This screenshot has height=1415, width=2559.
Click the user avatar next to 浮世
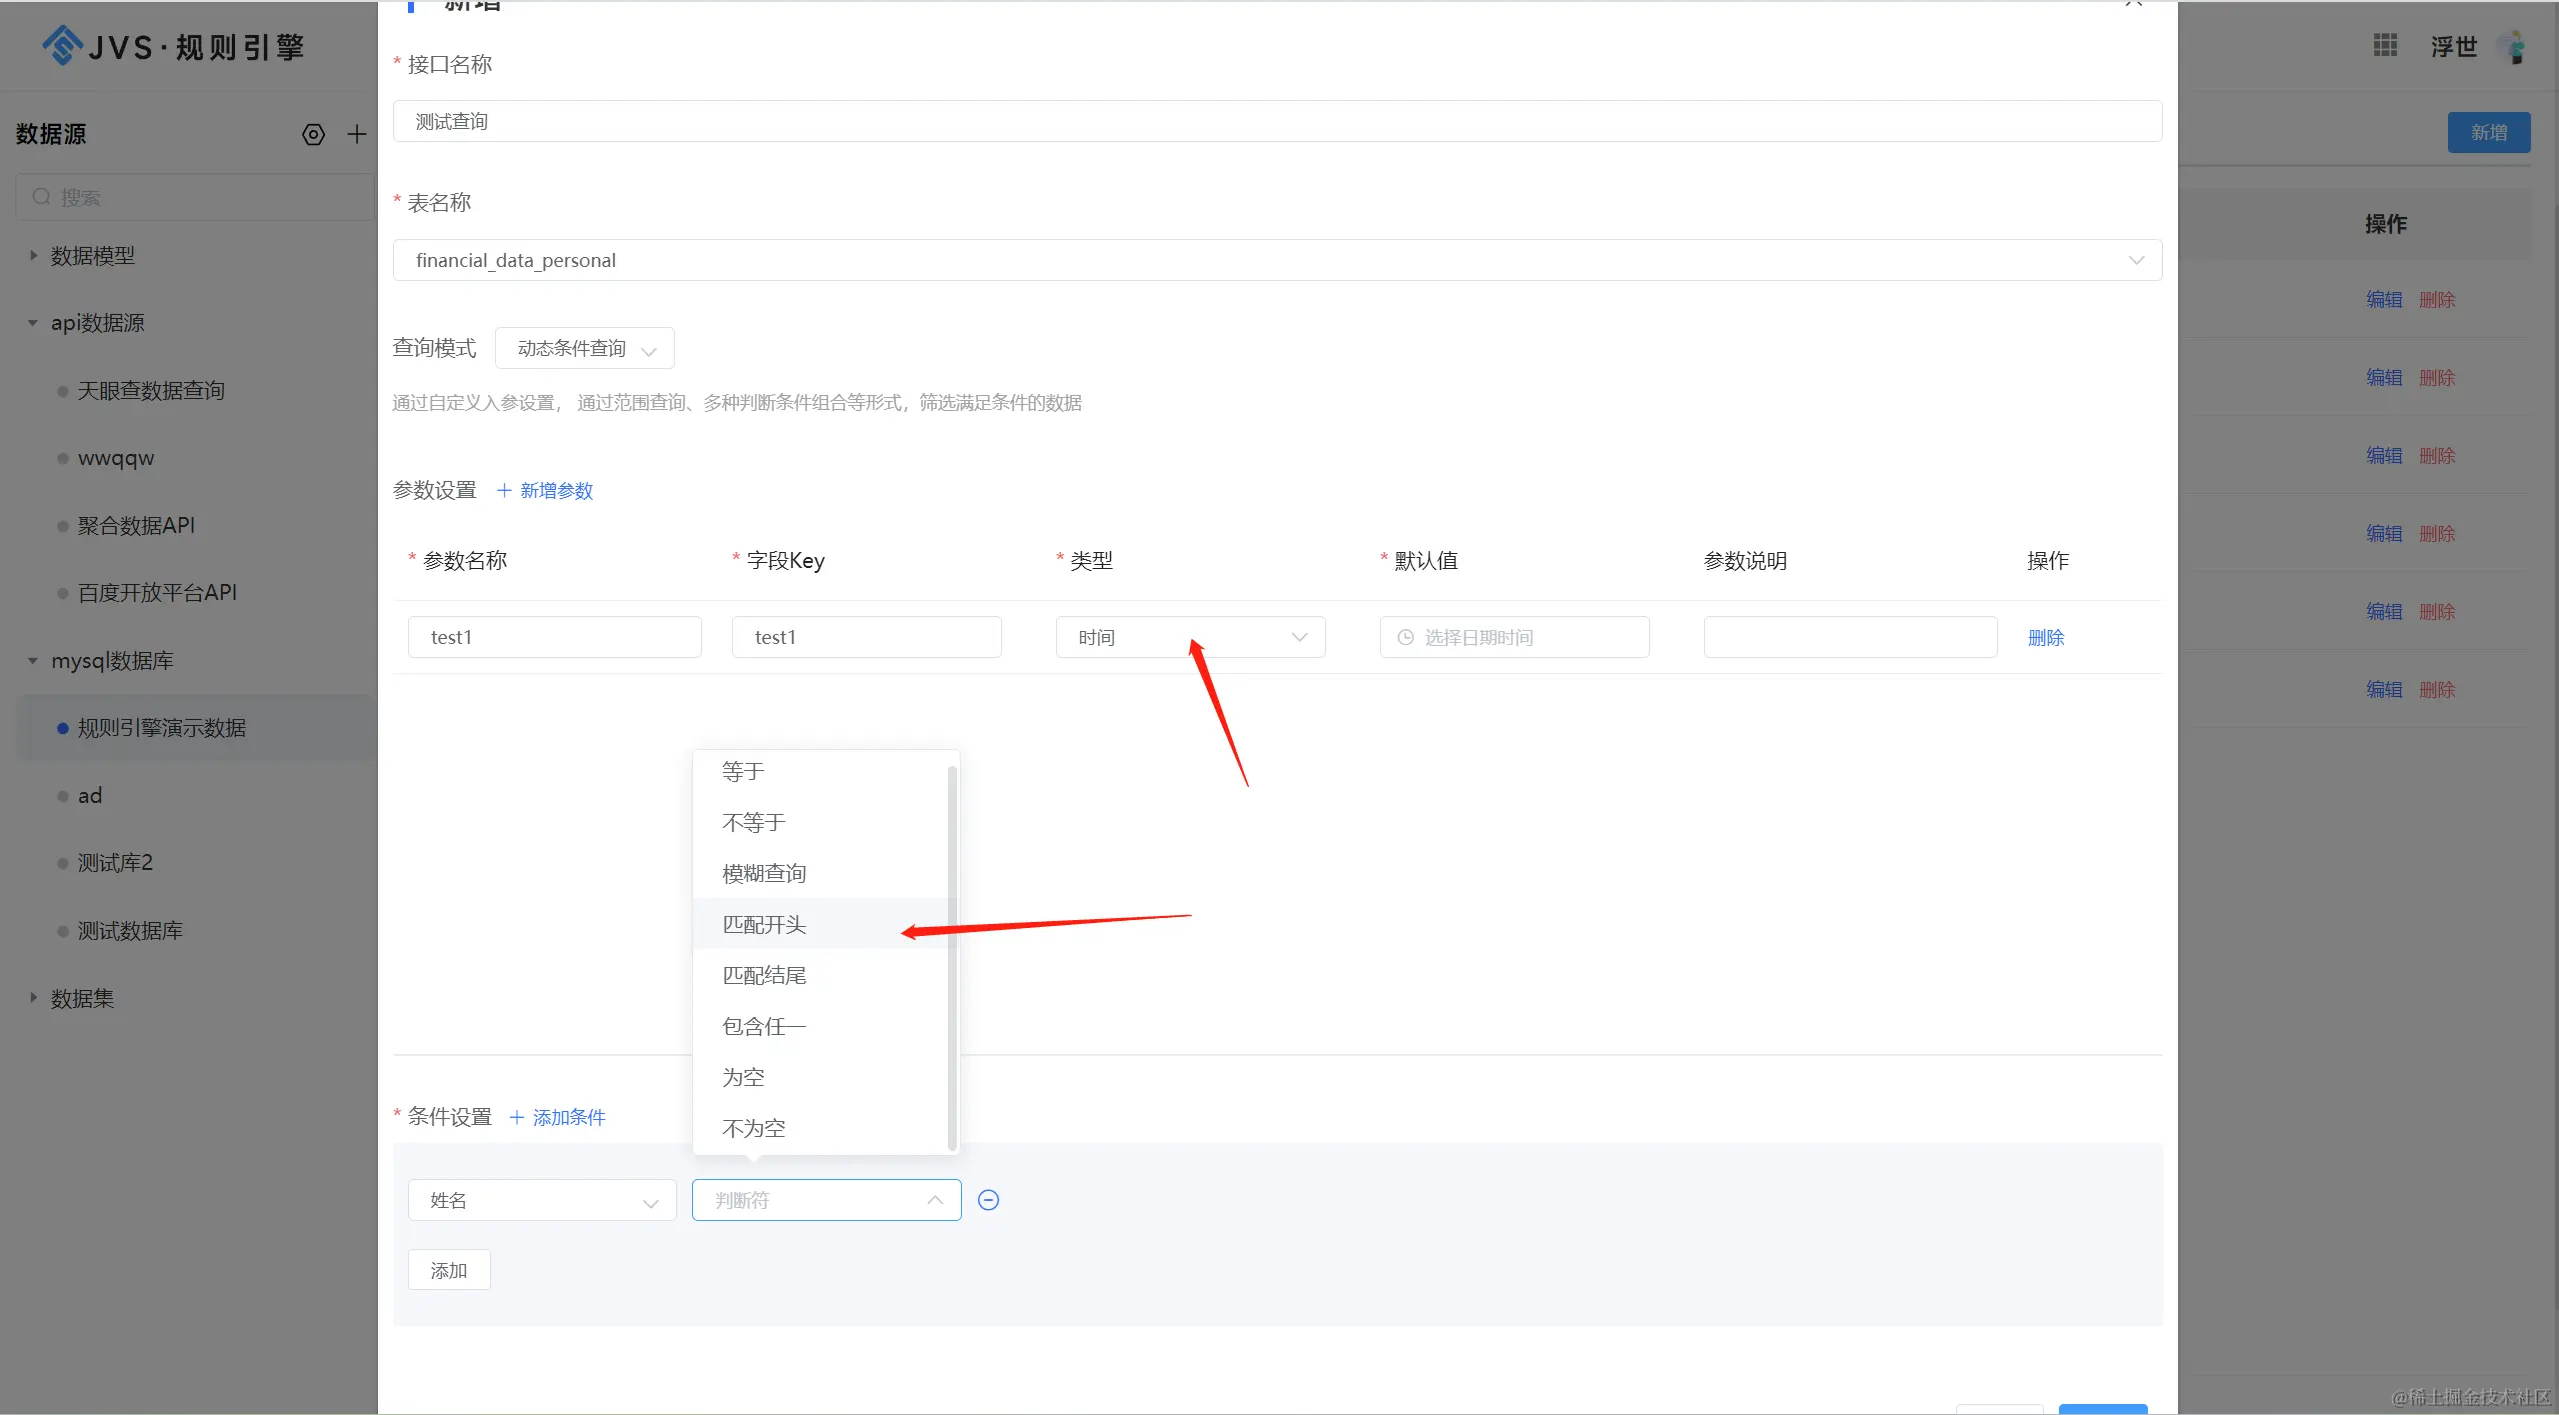[2512, 46]
